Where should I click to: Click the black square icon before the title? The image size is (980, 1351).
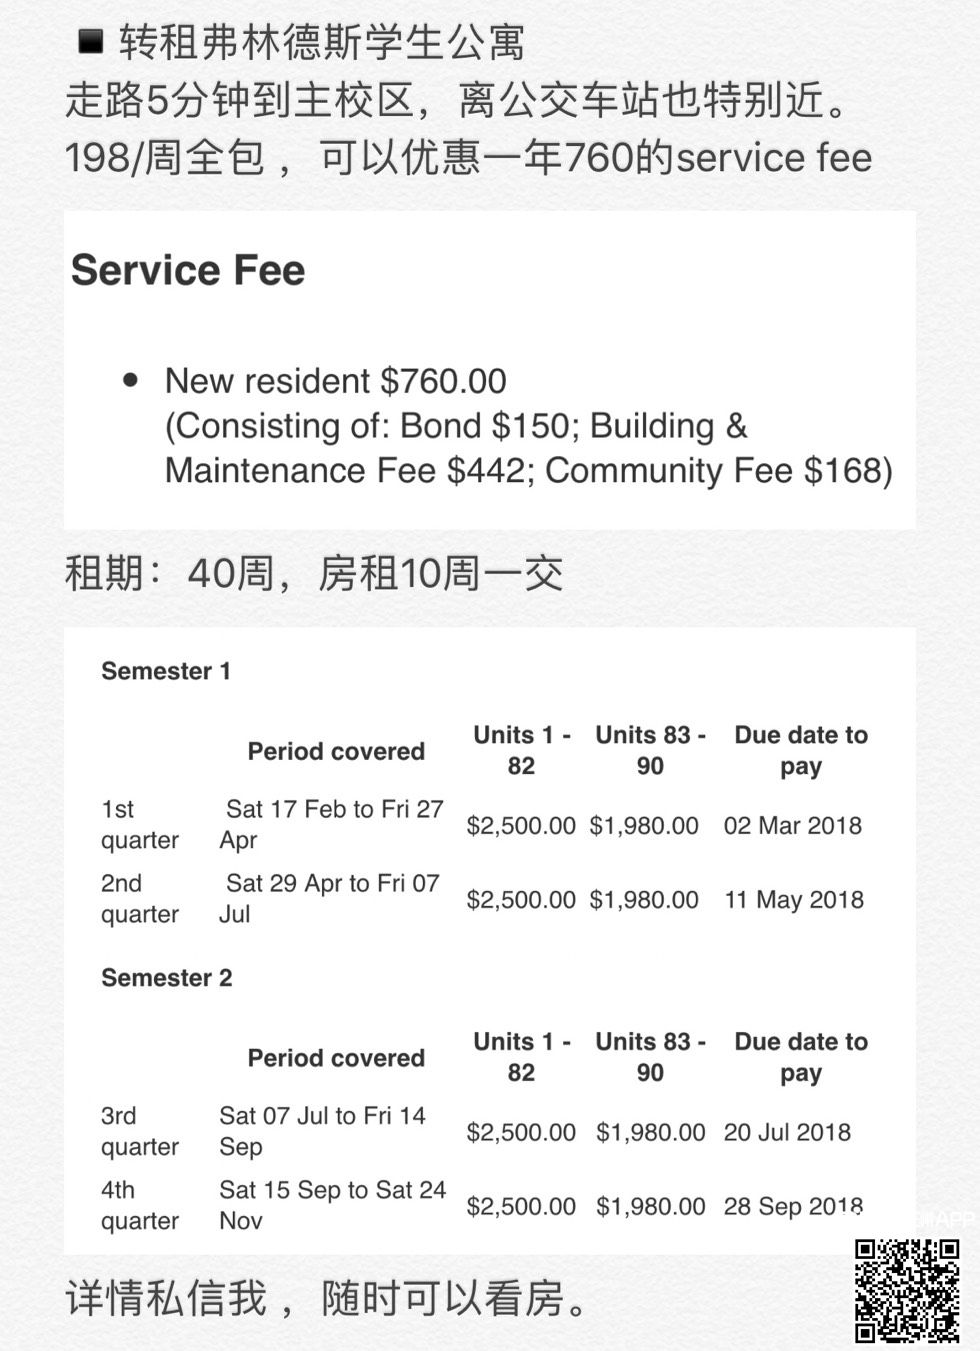(x=91, y=42)
